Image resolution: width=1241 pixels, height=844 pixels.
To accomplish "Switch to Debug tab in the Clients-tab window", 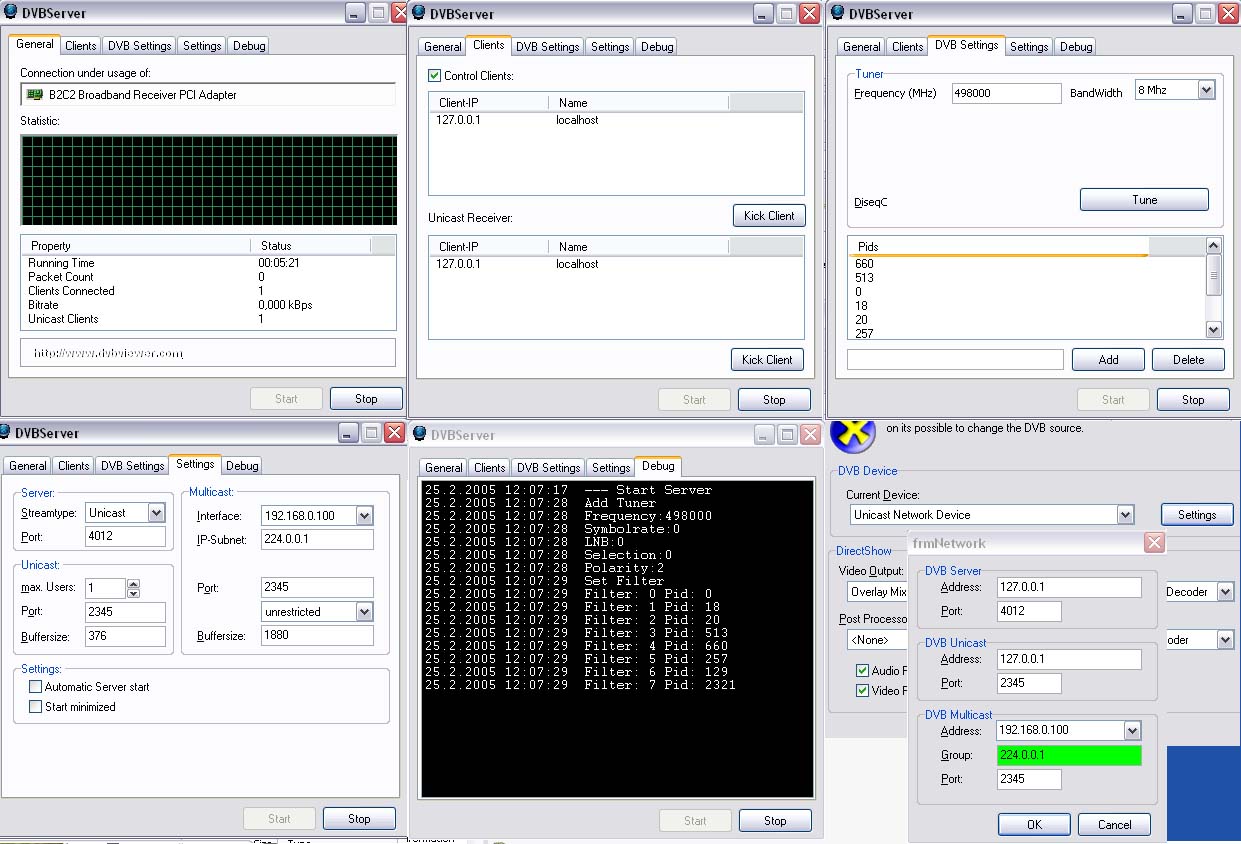I will pyautogui.click(x=657, y=47).
